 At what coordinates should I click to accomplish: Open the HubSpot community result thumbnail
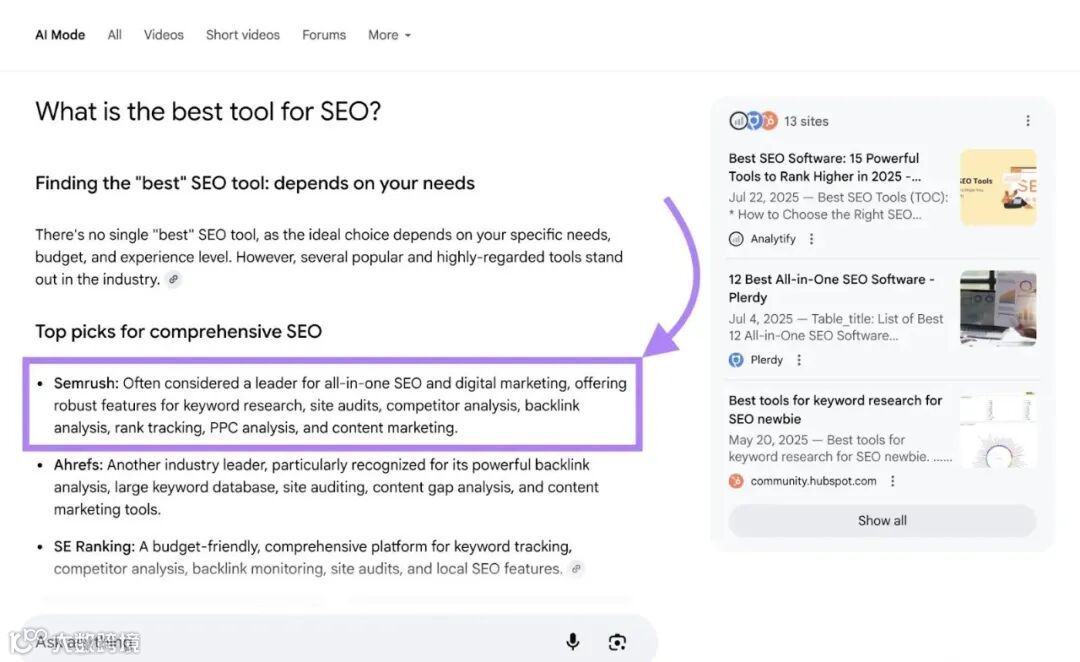[x=998, y=430]
